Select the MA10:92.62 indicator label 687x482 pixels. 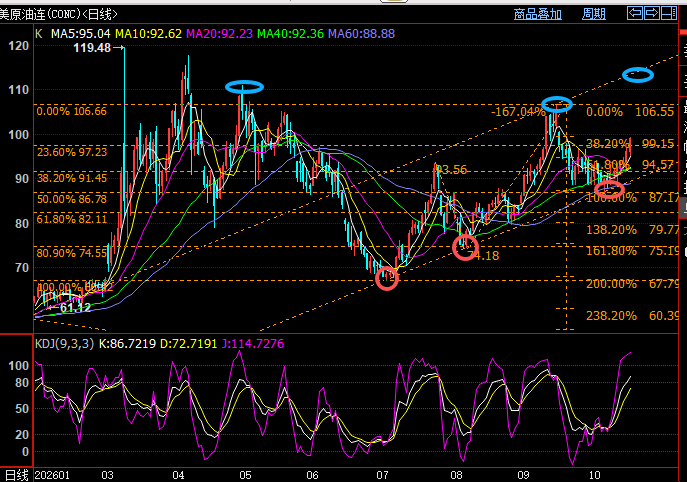click(148, 34)
